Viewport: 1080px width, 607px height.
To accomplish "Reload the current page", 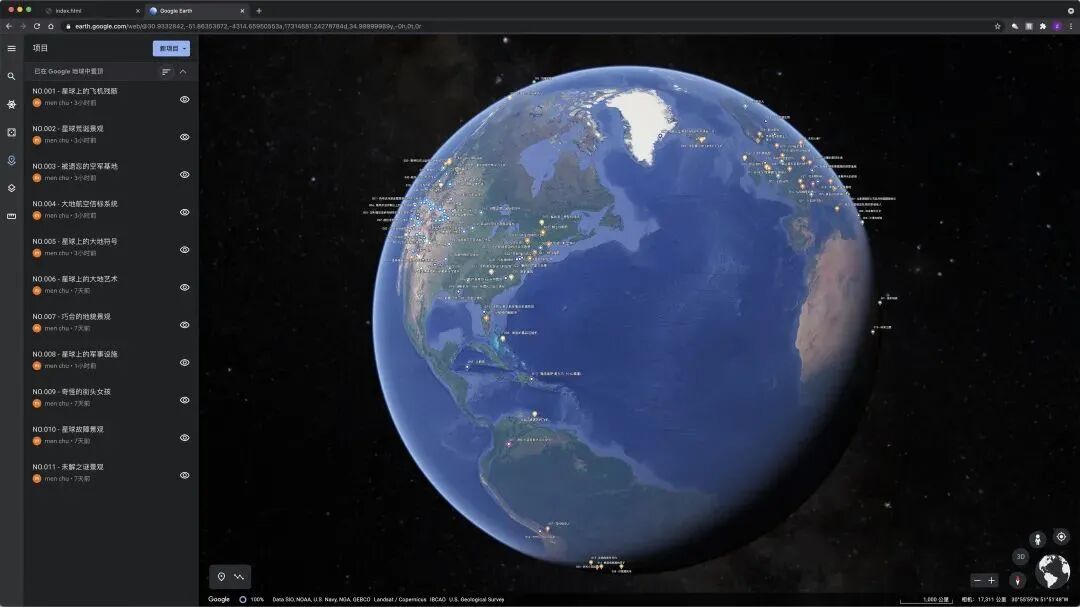I will pos(37,26).
